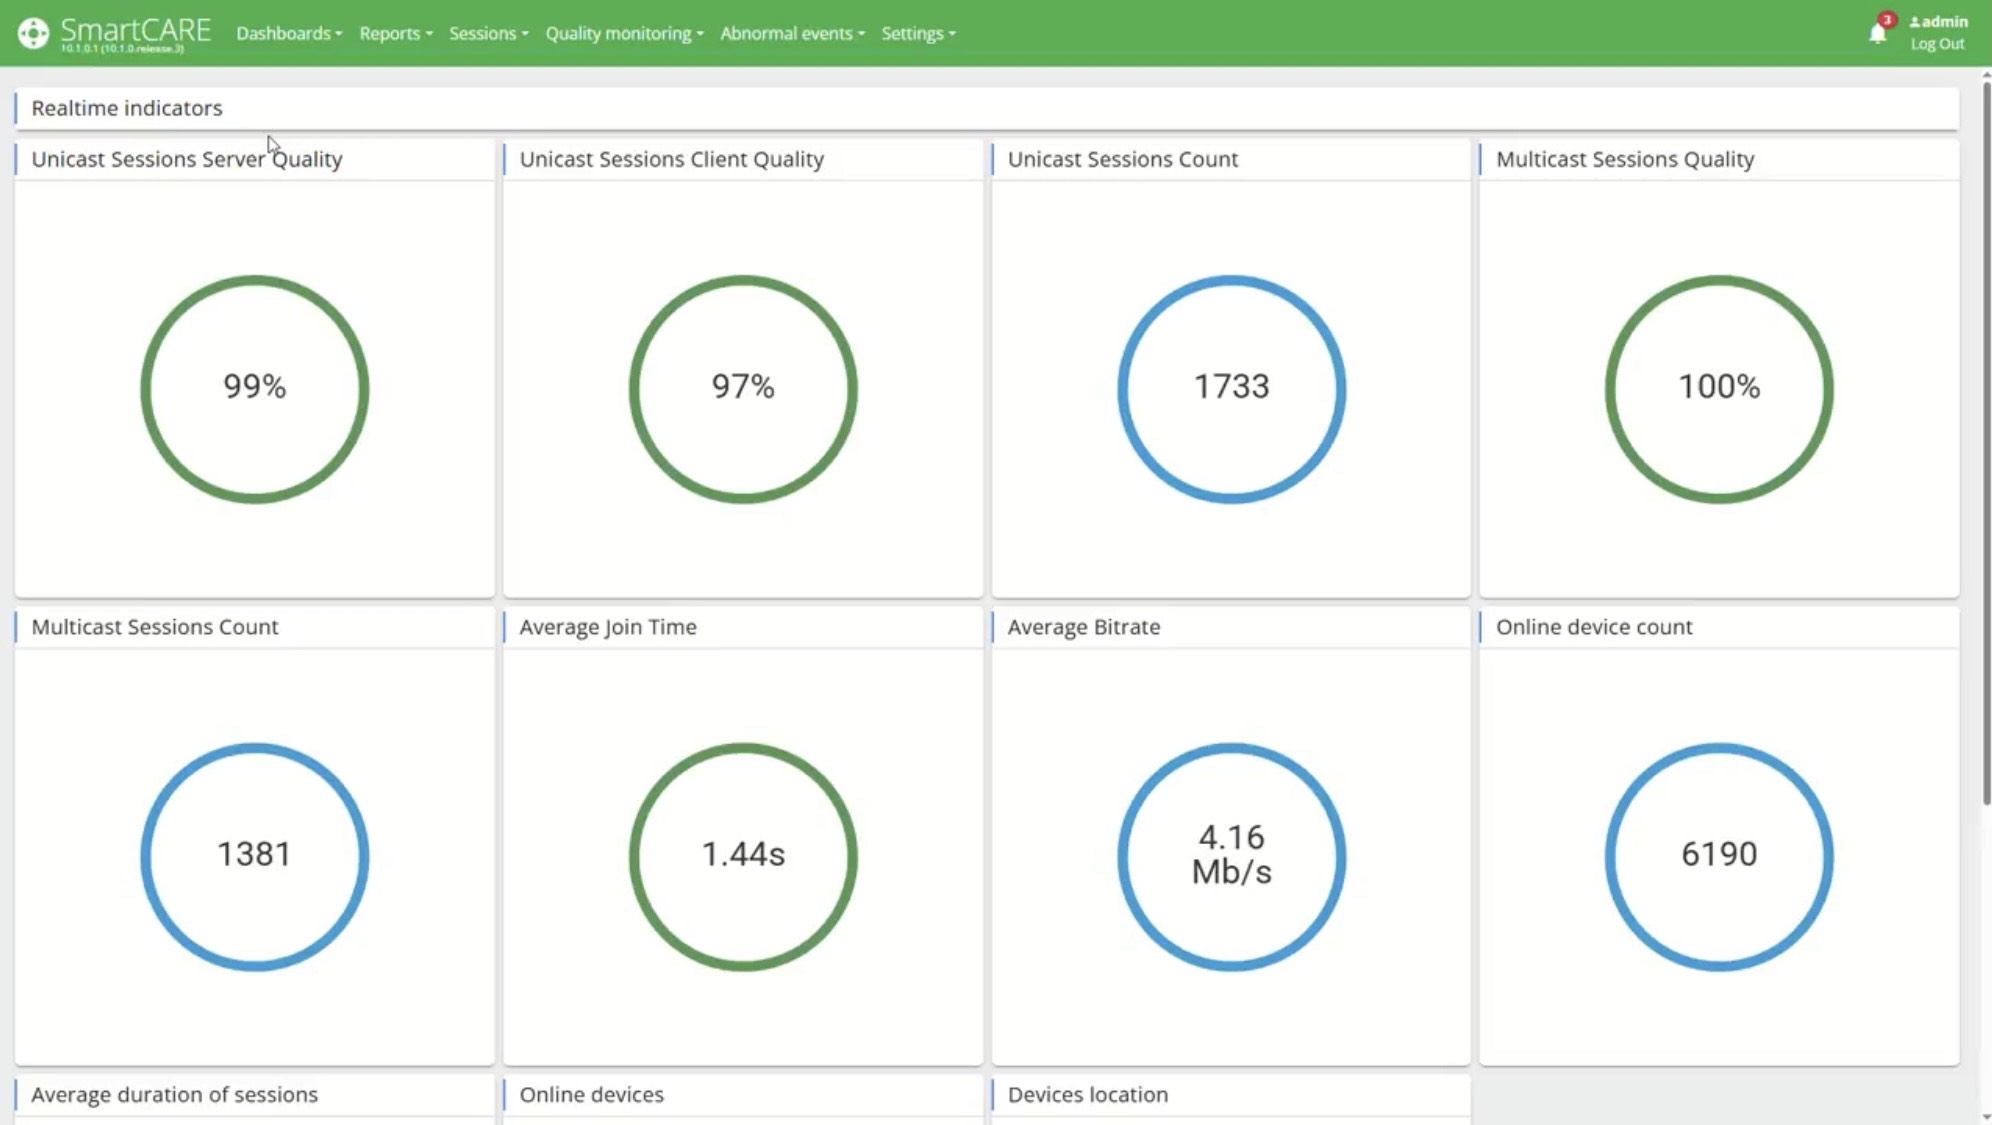Select the 1733 Unicast Sessions Count gauge
The image size is (1992, 1125).
[x=1231, y=388]
